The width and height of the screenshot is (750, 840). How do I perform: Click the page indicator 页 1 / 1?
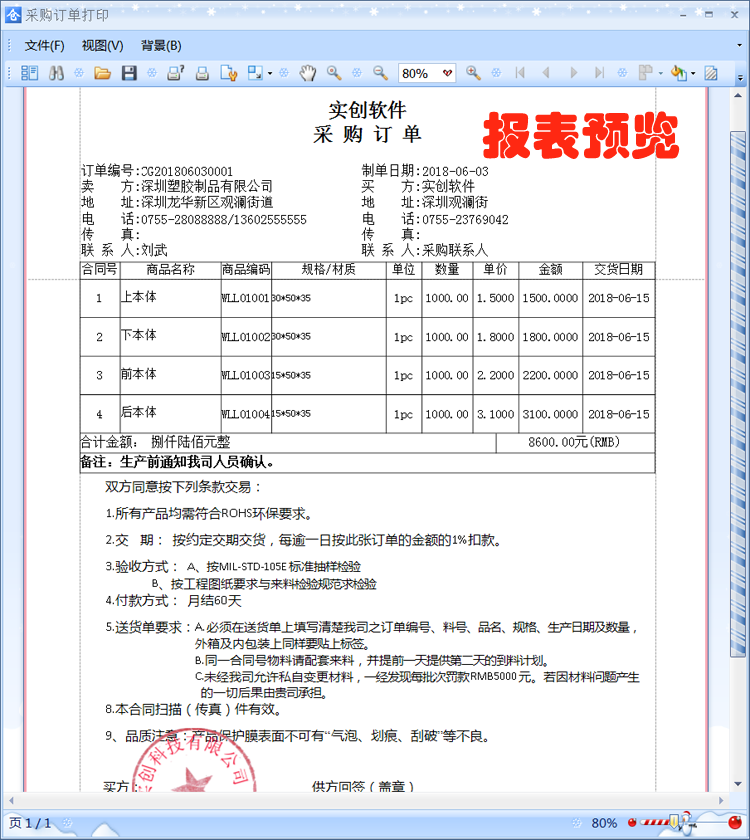click(x=31, y=823)
